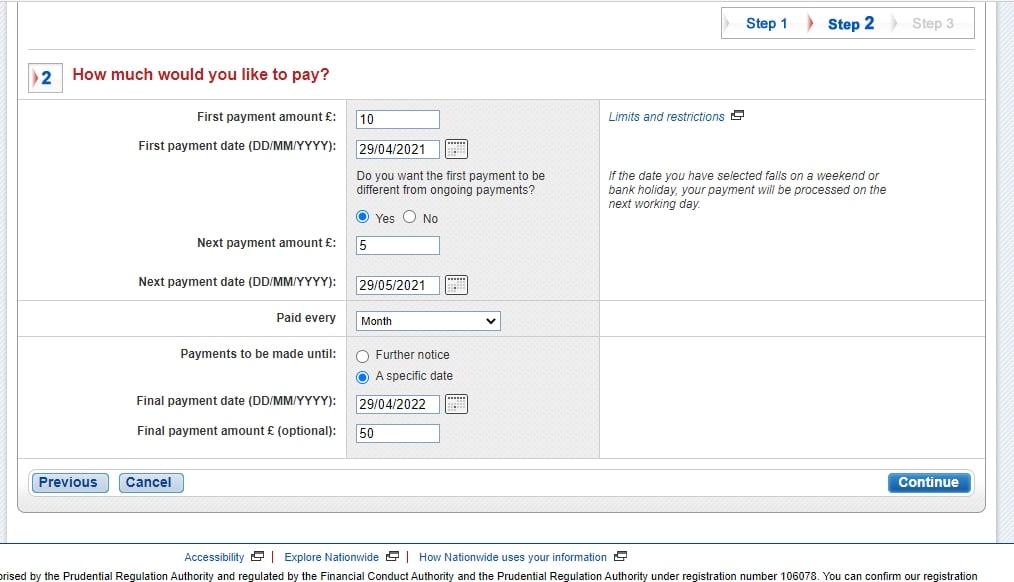Click the First payment amount field
The image size is (1014, 582).
coord(397,120)
